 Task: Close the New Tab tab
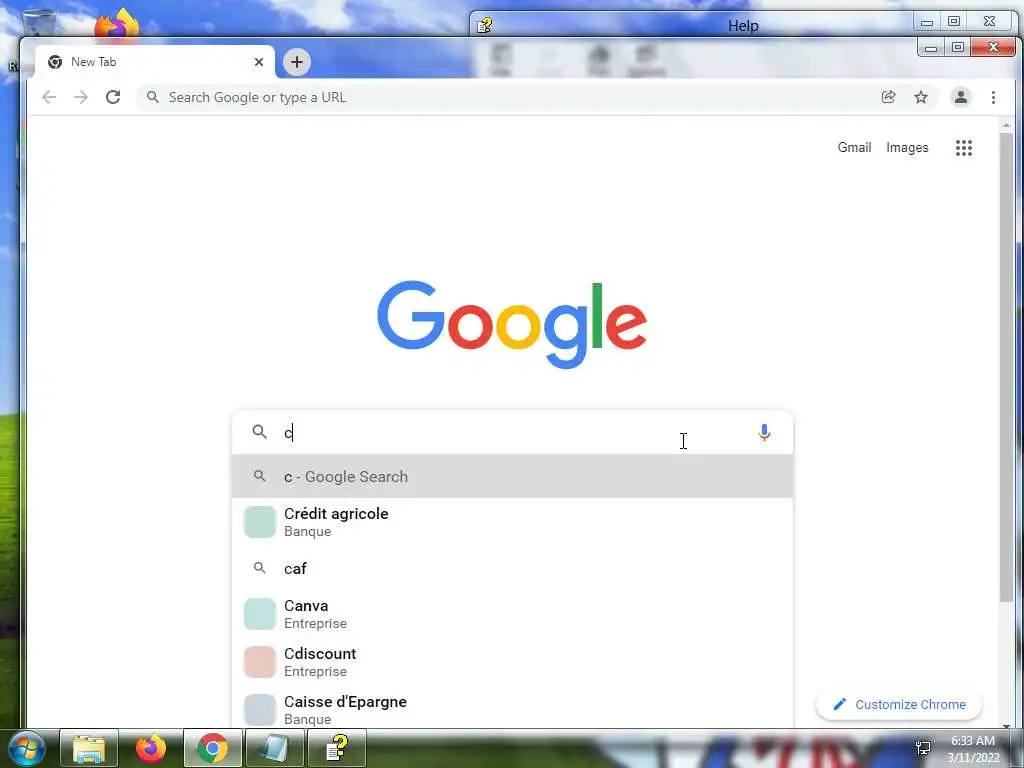pyautogui.click(x=259, y=62)
